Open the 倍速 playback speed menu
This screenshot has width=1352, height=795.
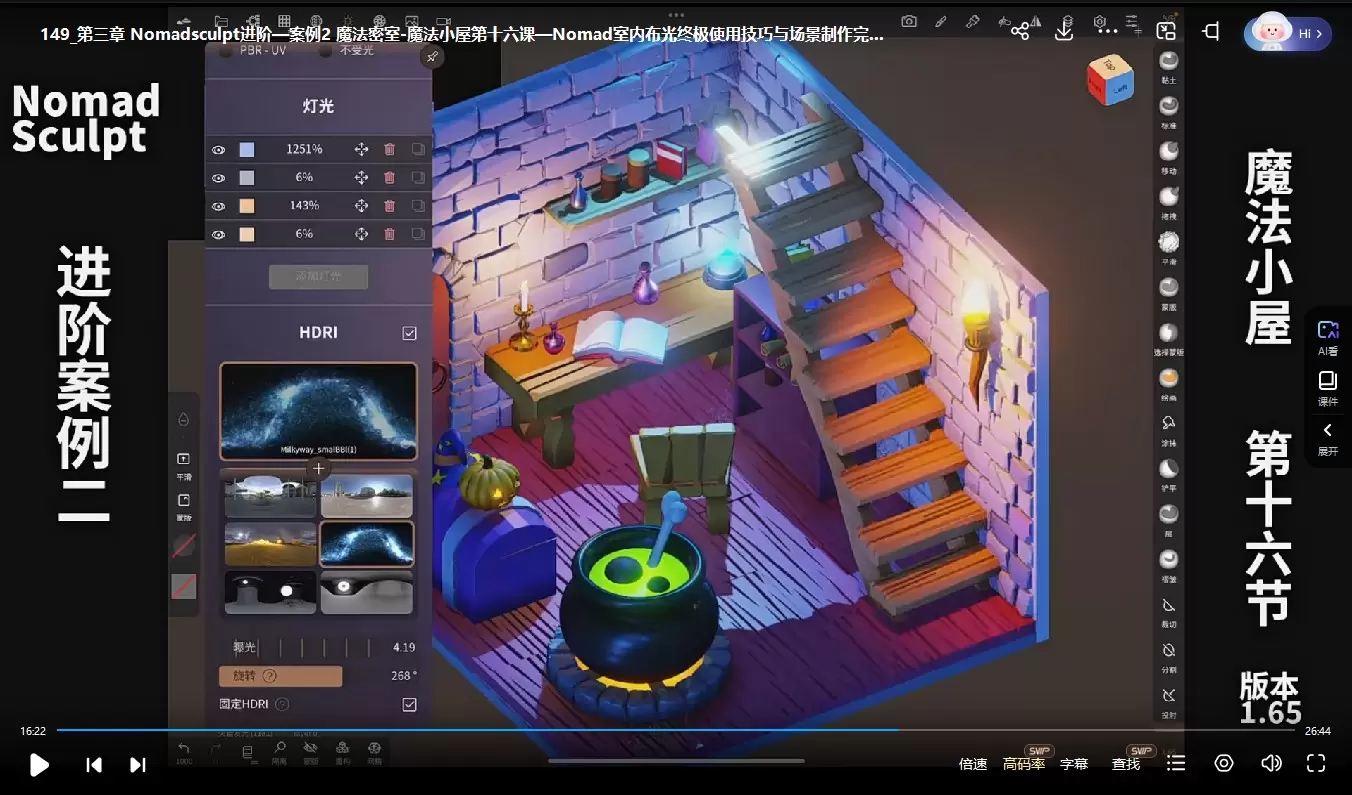coord(973,764)
